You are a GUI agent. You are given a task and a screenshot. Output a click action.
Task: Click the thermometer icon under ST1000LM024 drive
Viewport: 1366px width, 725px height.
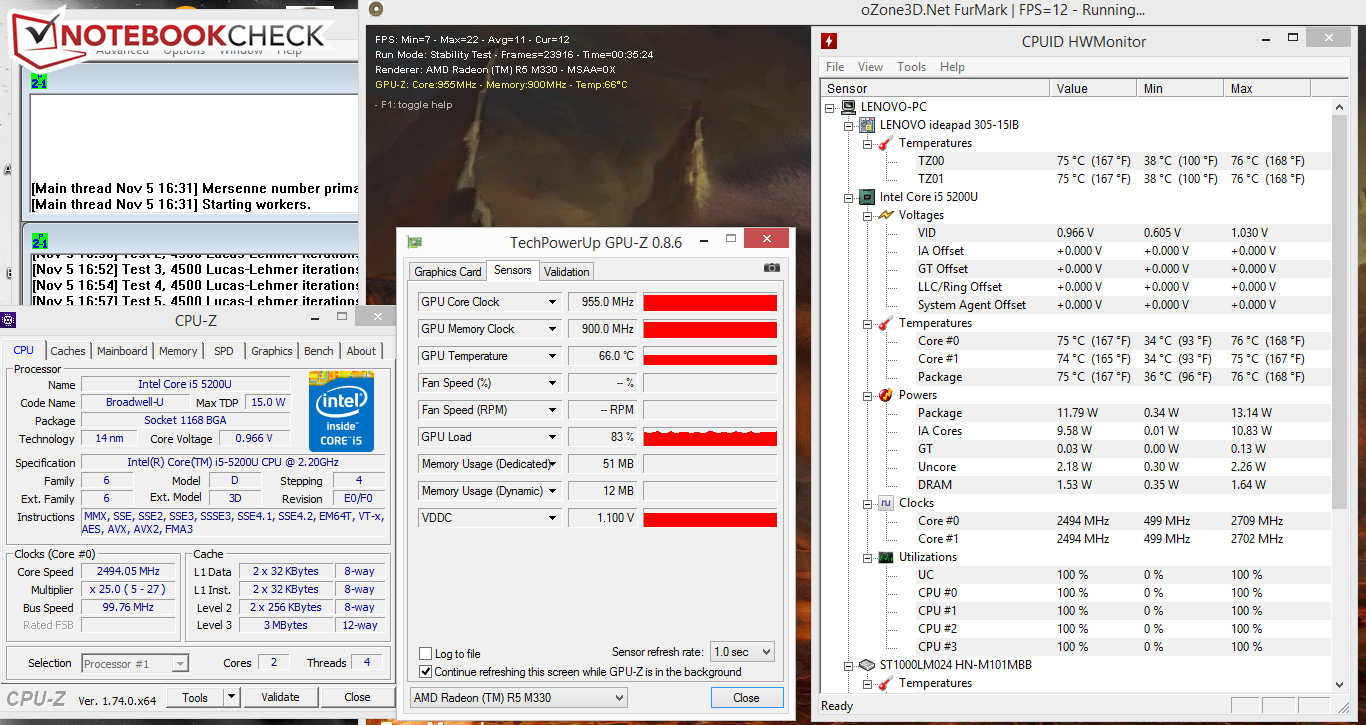886,683
